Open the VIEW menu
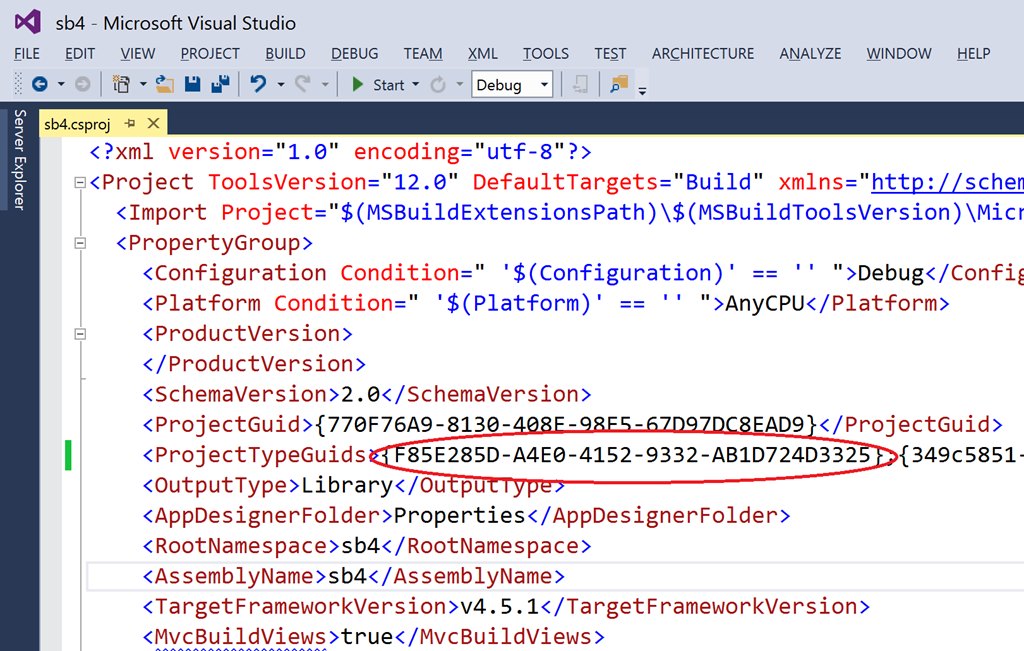Viewport: 1024px width, 651px height. coord(138,54)
